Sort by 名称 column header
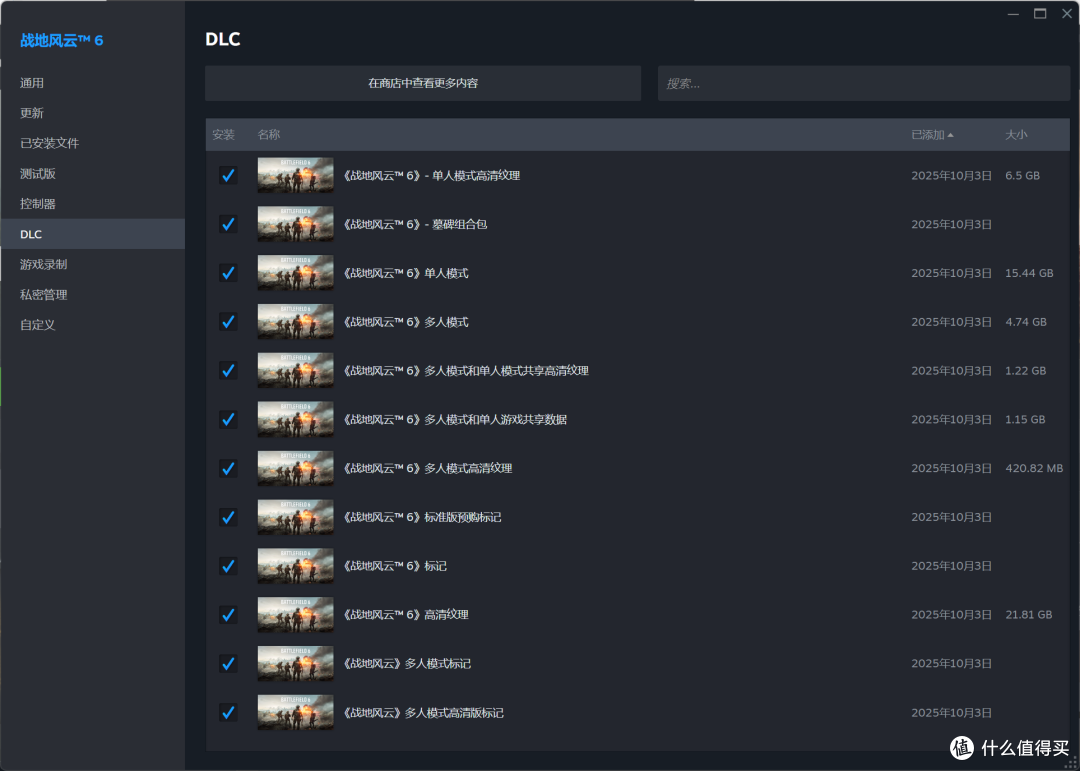 269,135
